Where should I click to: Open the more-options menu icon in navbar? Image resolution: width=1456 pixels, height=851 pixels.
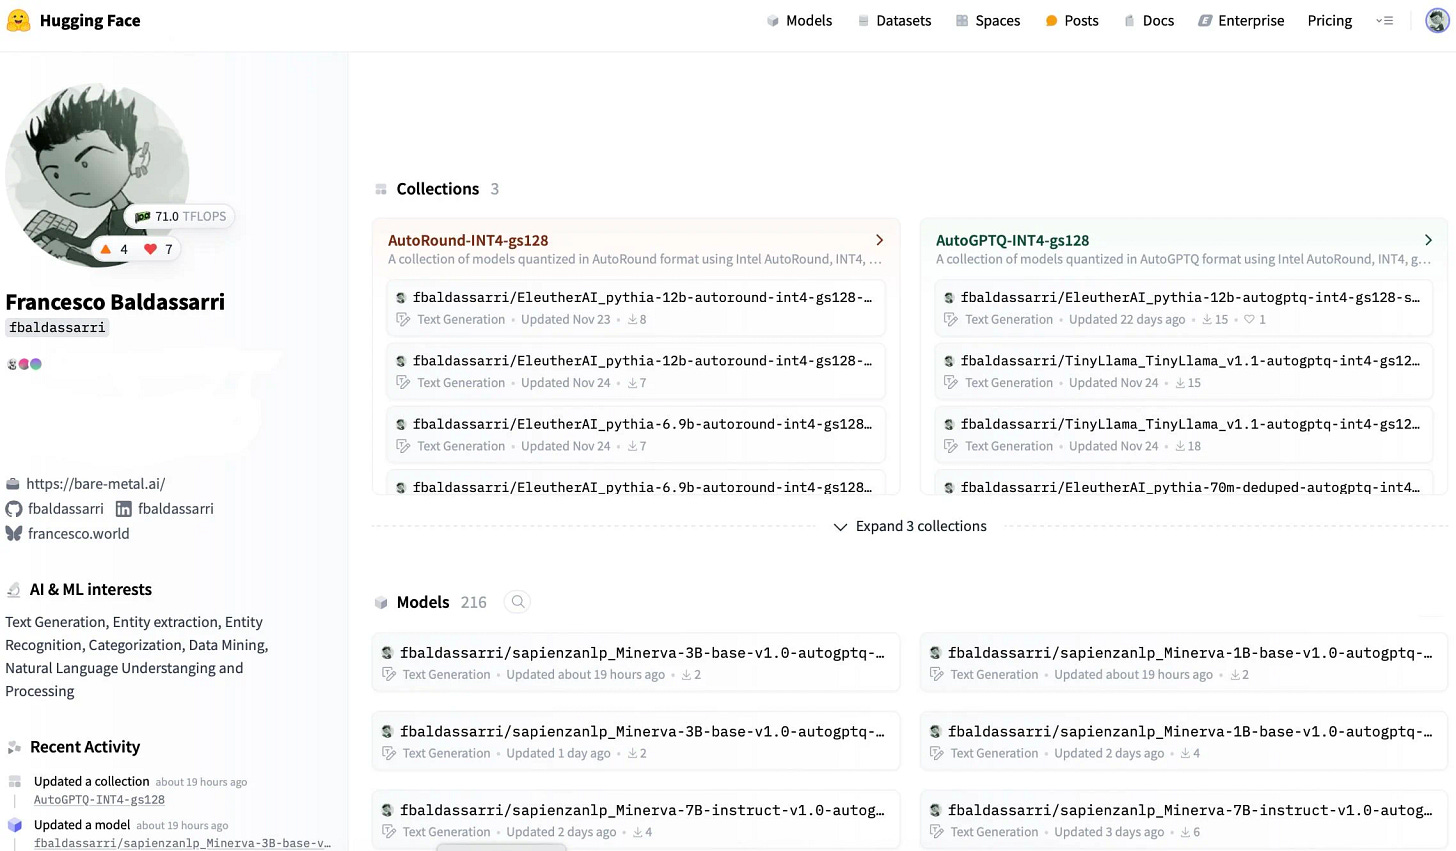(1384, 20)
